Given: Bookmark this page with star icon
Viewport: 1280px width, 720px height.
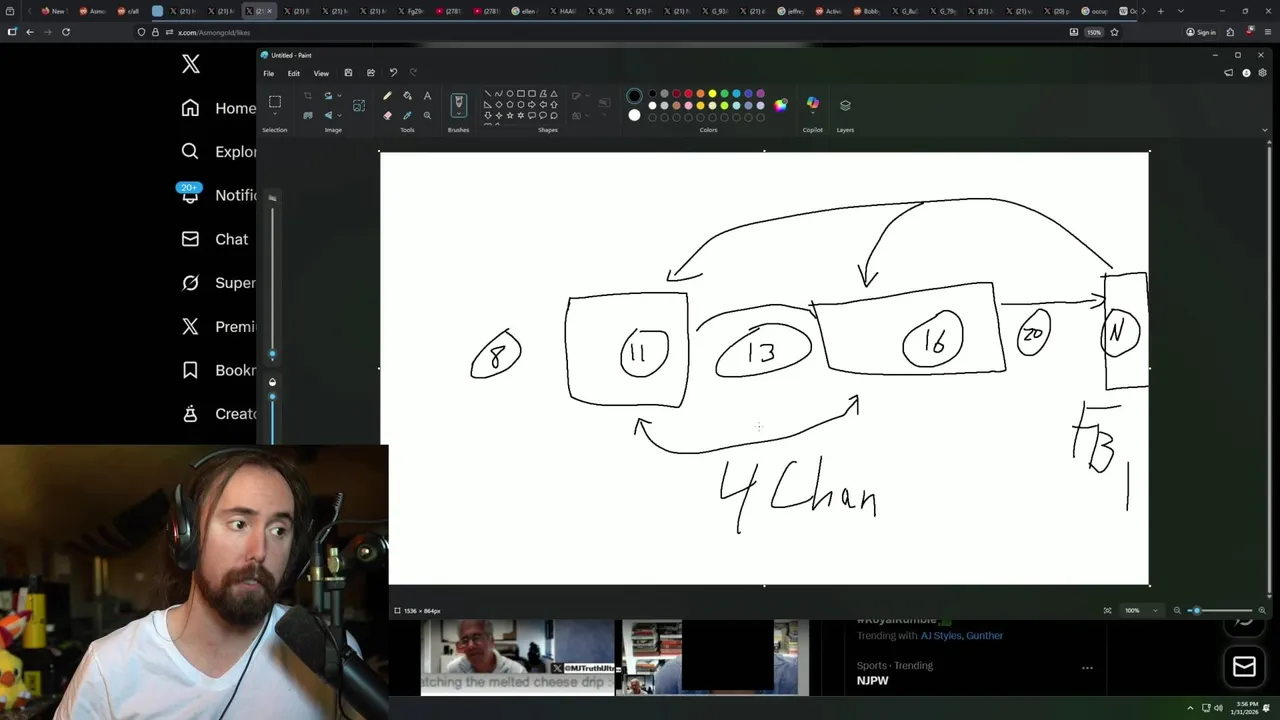Looking at the screenshot, I should point(1114,32).
